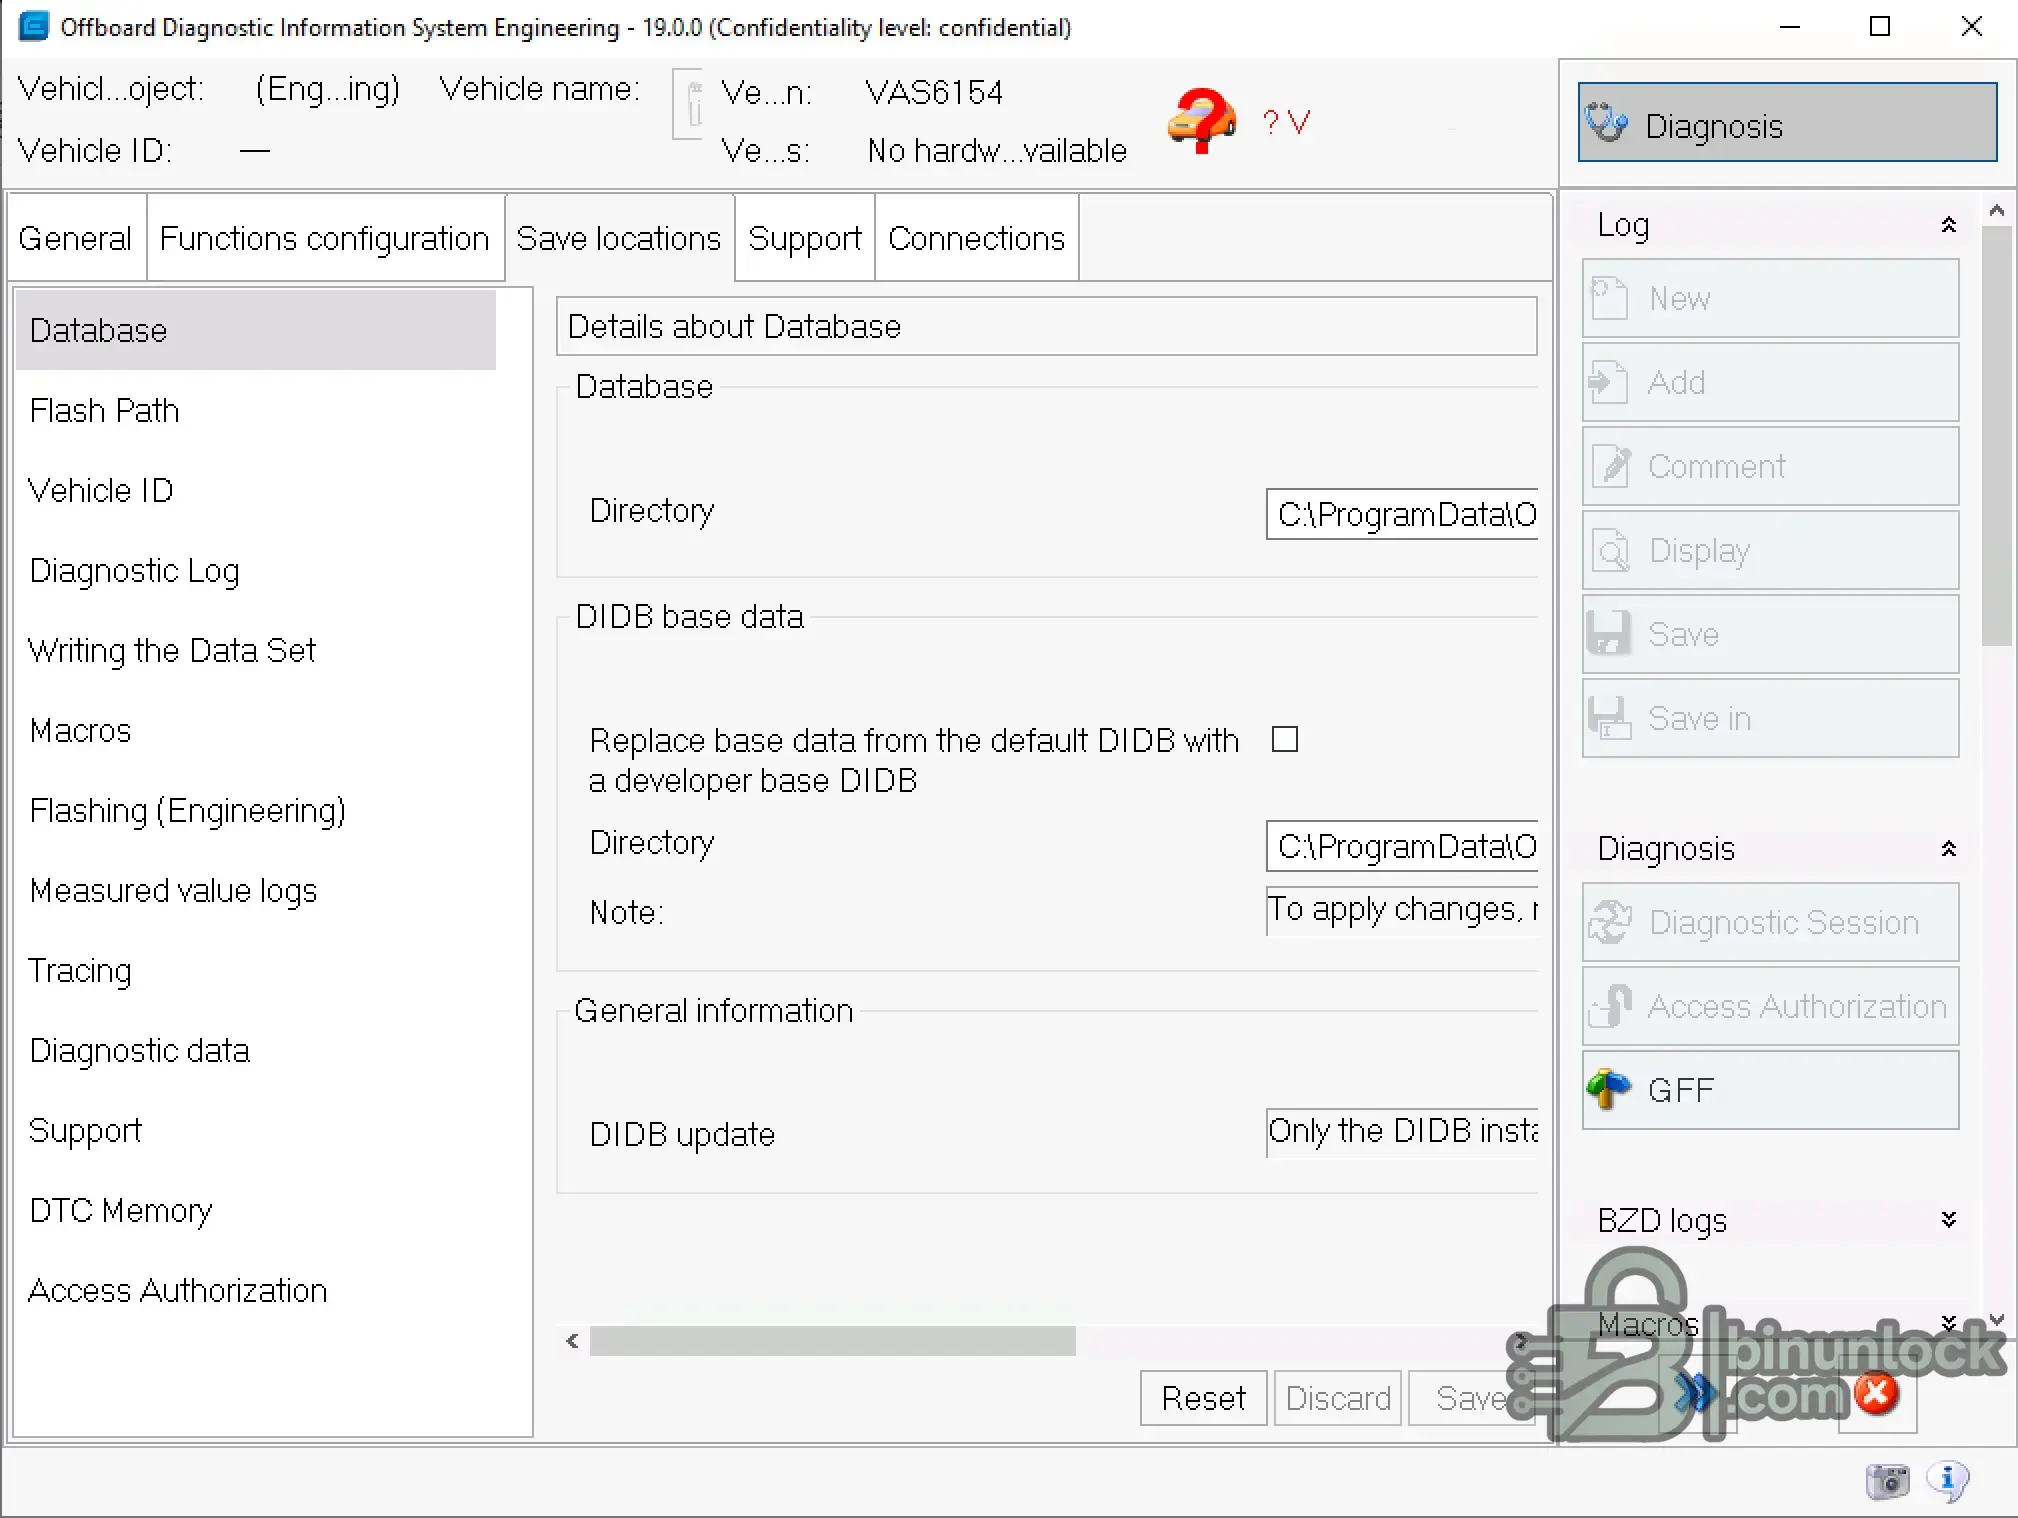Click the right panel vertical scrollbar thumb
The image size is (2018, 1518).
pyautogui.click(x=1996, y=436)
